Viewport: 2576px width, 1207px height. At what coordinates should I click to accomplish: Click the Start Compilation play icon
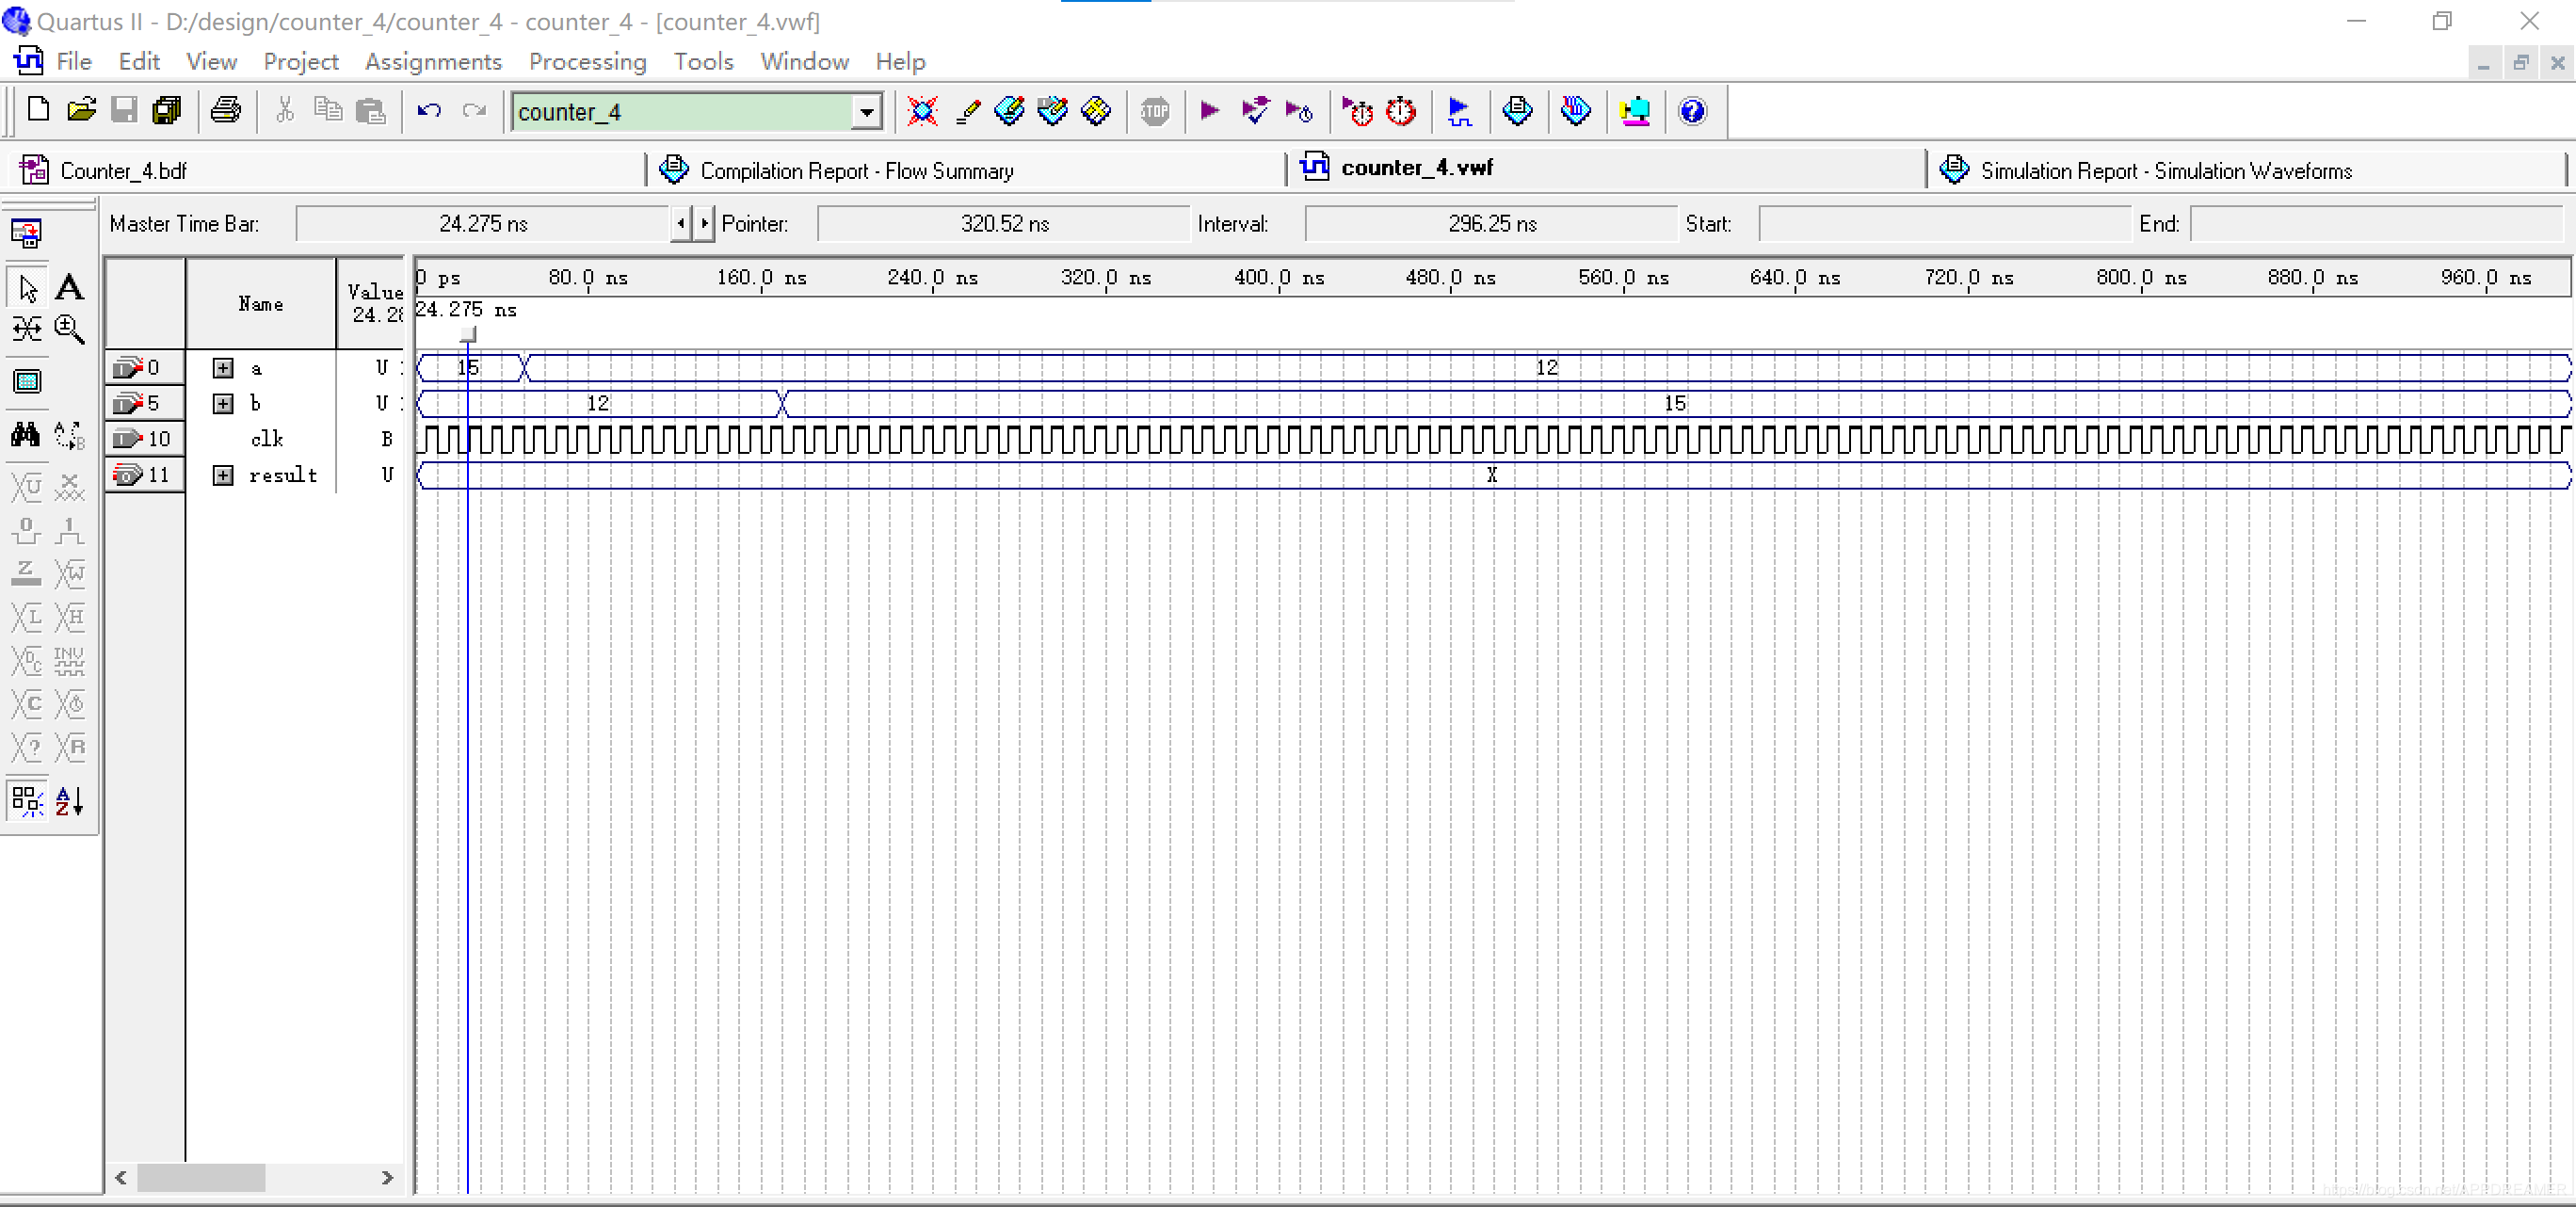pos(1209,111)
